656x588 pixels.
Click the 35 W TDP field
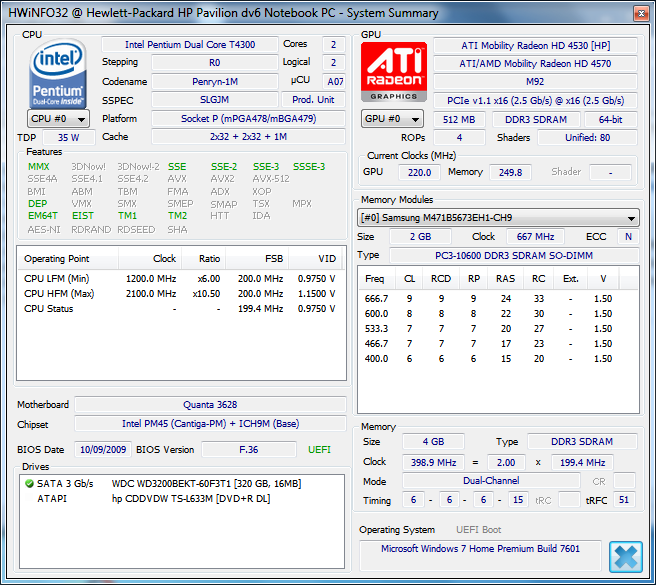coord(69,138)
